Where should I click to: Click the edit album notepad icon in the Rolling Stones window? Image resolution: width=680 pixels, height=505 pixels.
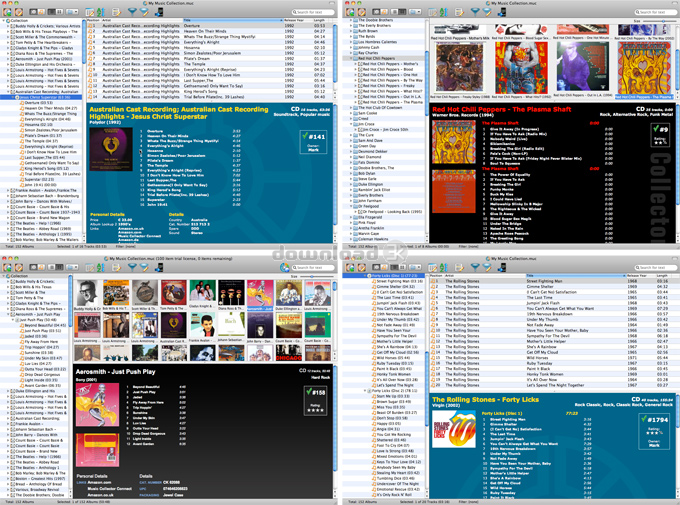point(459,267)
